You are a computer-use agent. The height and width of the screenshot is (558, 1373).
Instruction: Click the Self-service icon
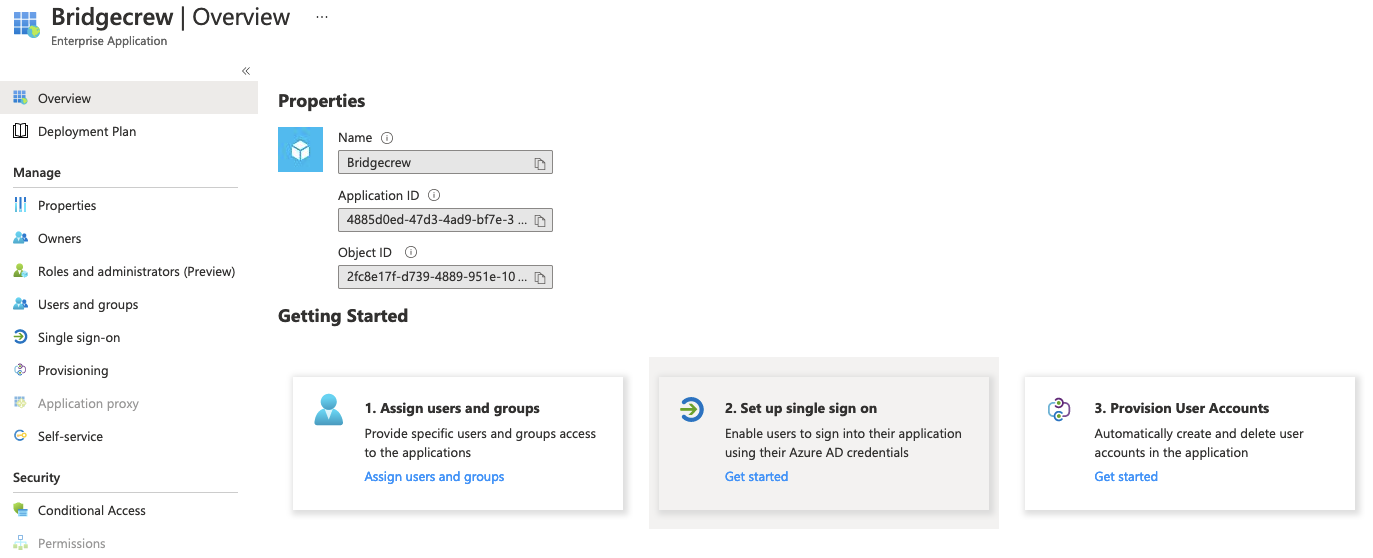[x=20, y=436]
